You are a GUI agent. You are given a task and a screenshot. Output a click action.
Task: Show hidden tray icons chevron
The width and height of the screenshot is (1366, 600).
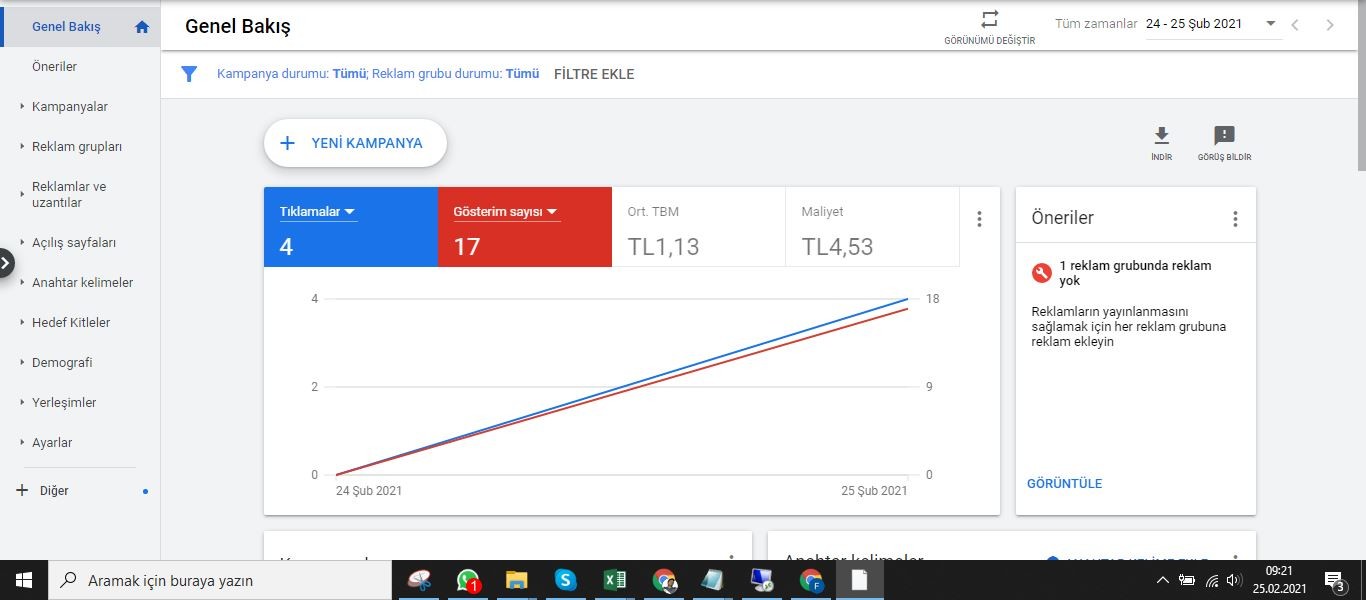pyautogui.click(x=1162, y=580)
